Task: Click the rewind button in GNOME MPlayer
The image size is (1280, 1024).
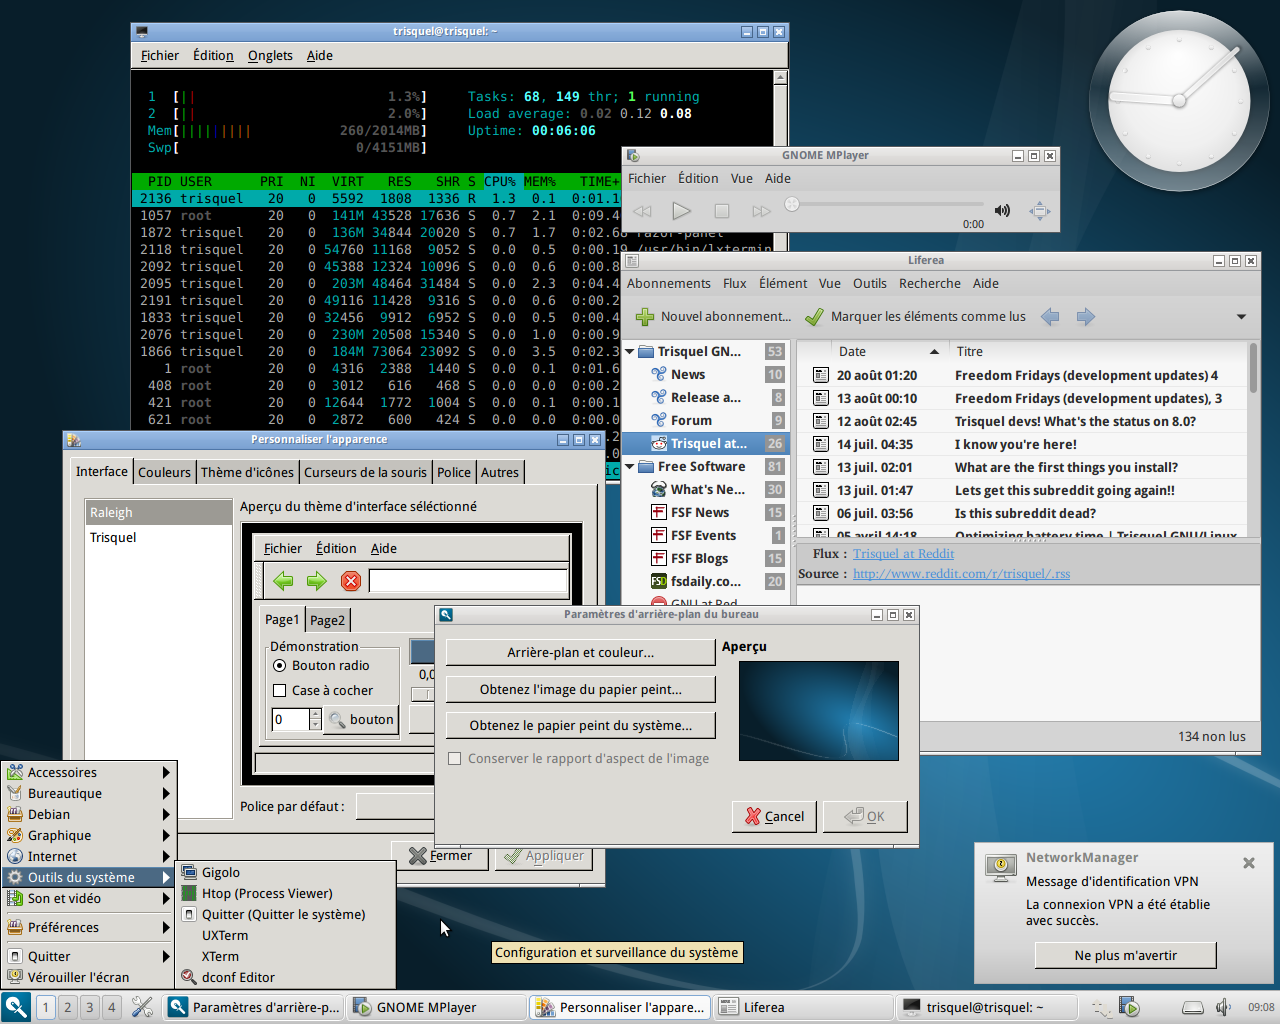Action: [642, 211]
